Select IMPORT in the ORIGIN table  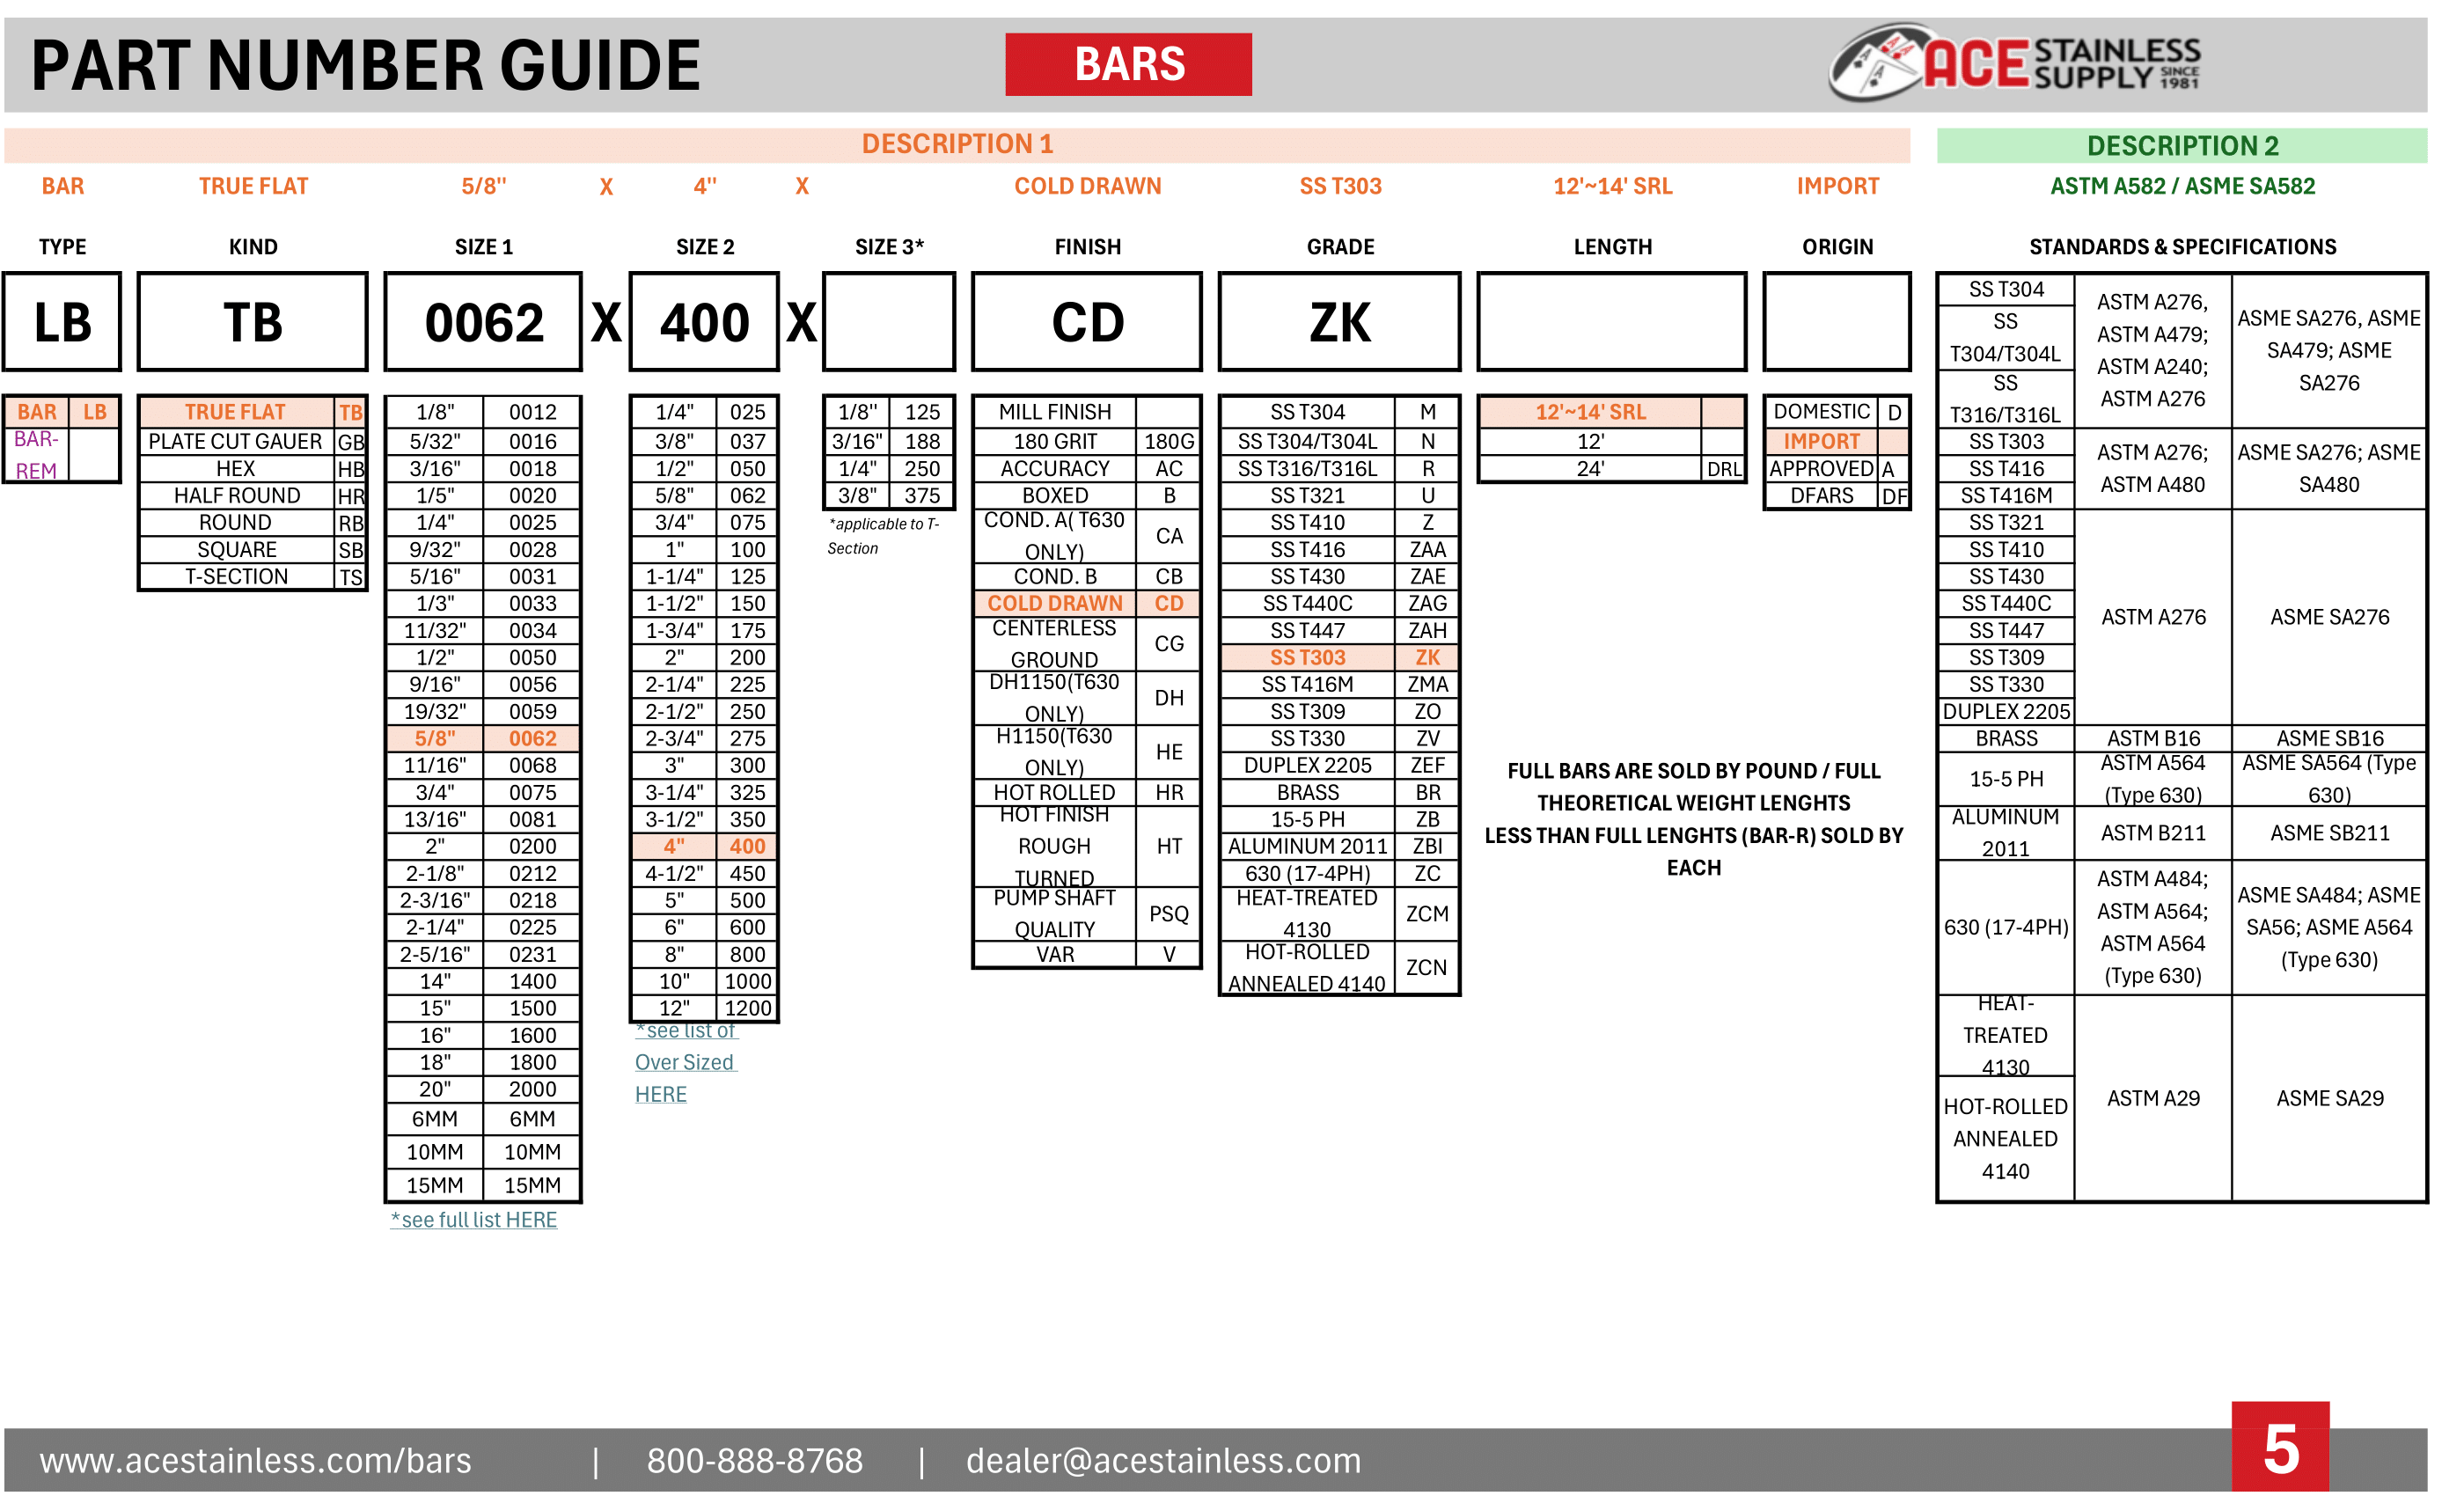point(1821,440)
